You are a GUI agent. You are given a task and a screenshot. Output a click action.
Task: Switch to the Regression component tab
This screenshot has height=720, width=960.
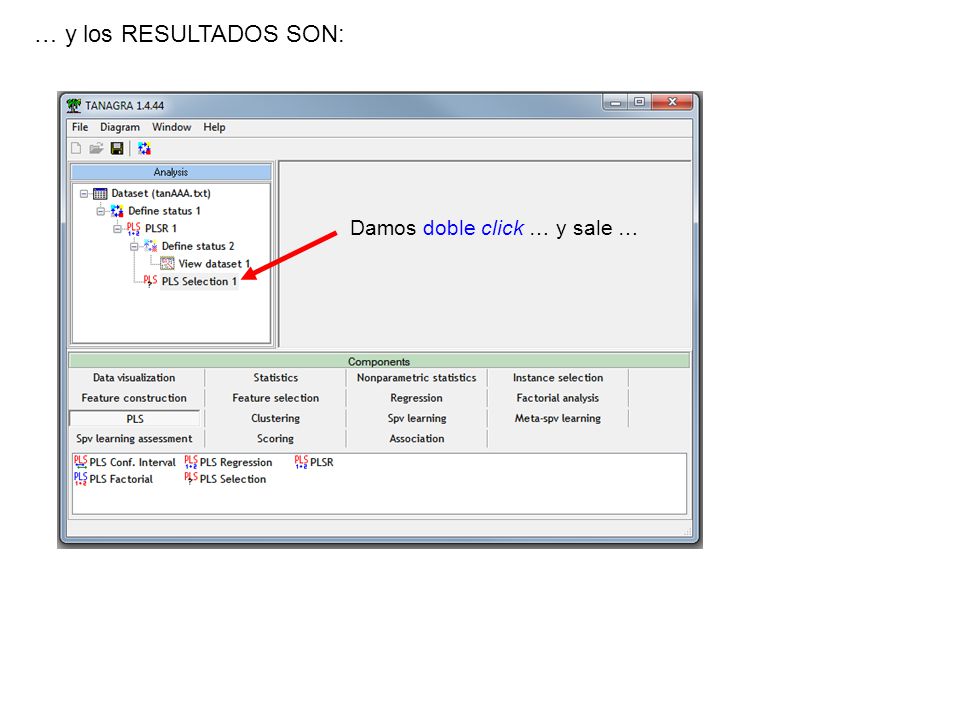coord(416,398)
